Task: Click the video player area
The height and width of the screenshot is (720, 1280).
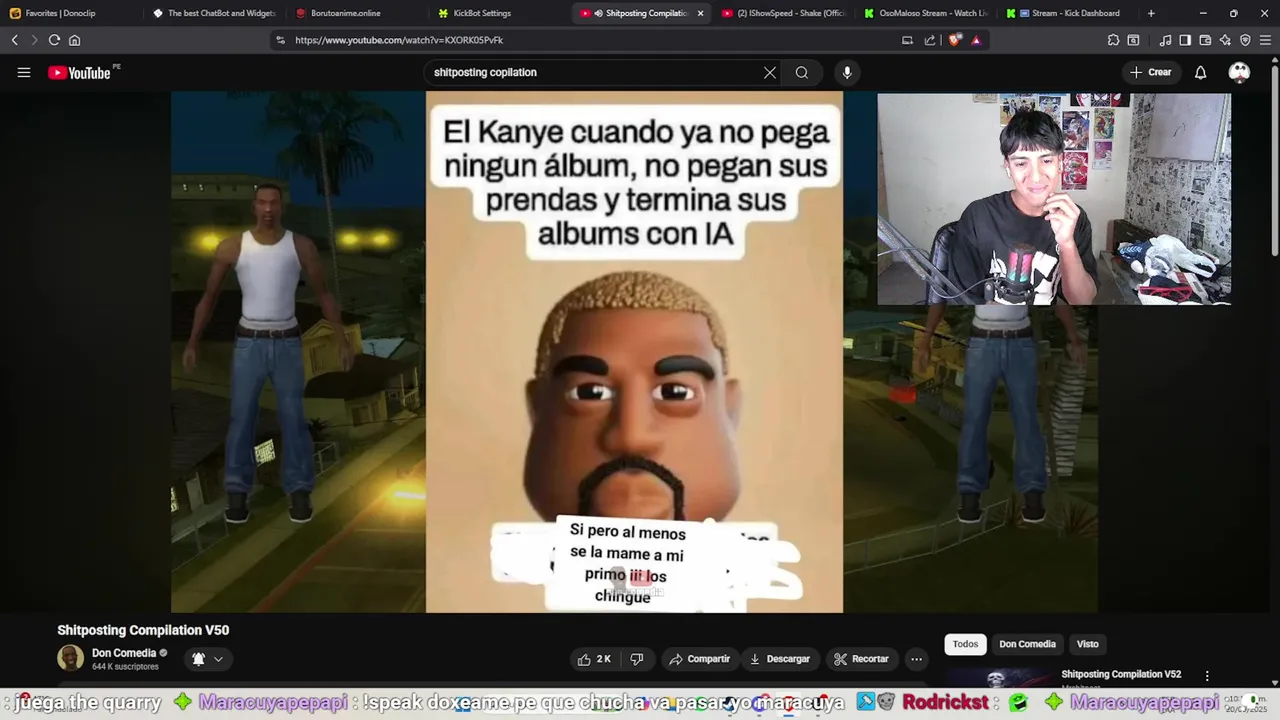Action: 634,352
